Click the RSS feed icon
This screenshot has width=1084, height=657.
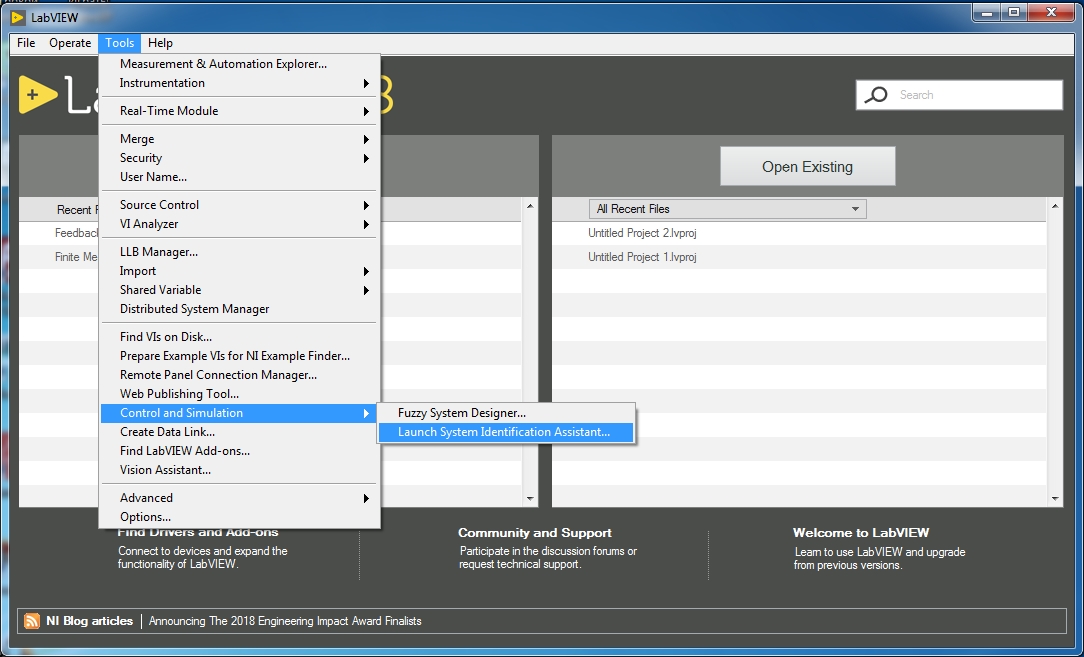pyautogui.click(x=32, y=621)
